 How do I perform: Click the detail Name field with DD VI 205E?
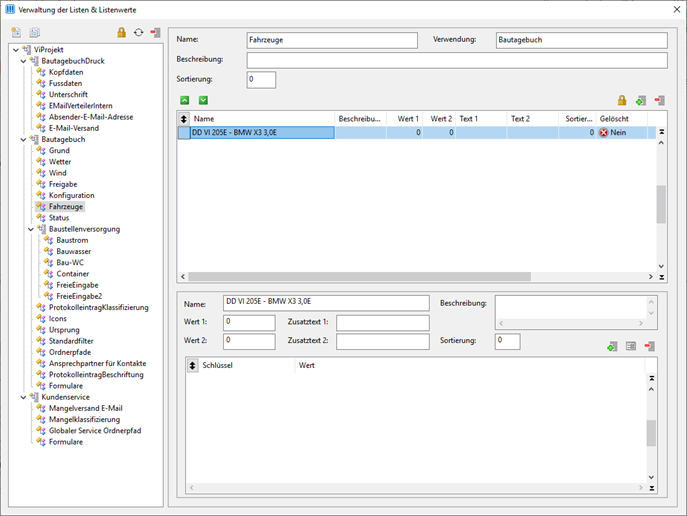click(x=326, y=303)
